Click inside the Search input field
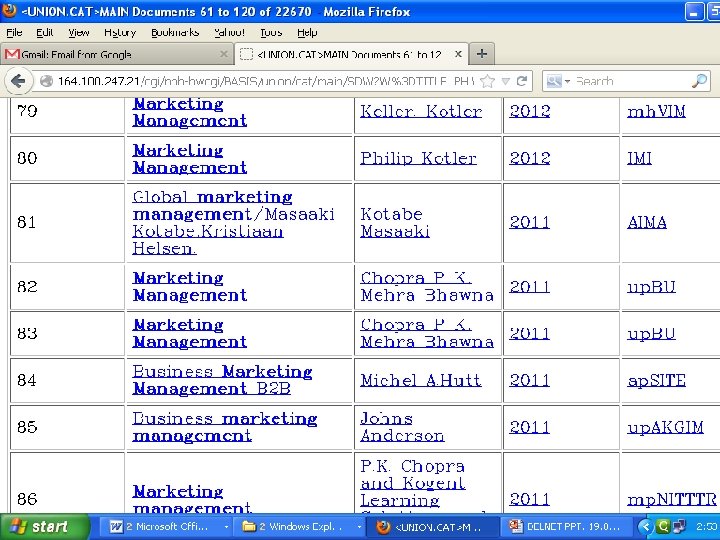Viewport: 720px width, 540px height. tap(631, 81)
